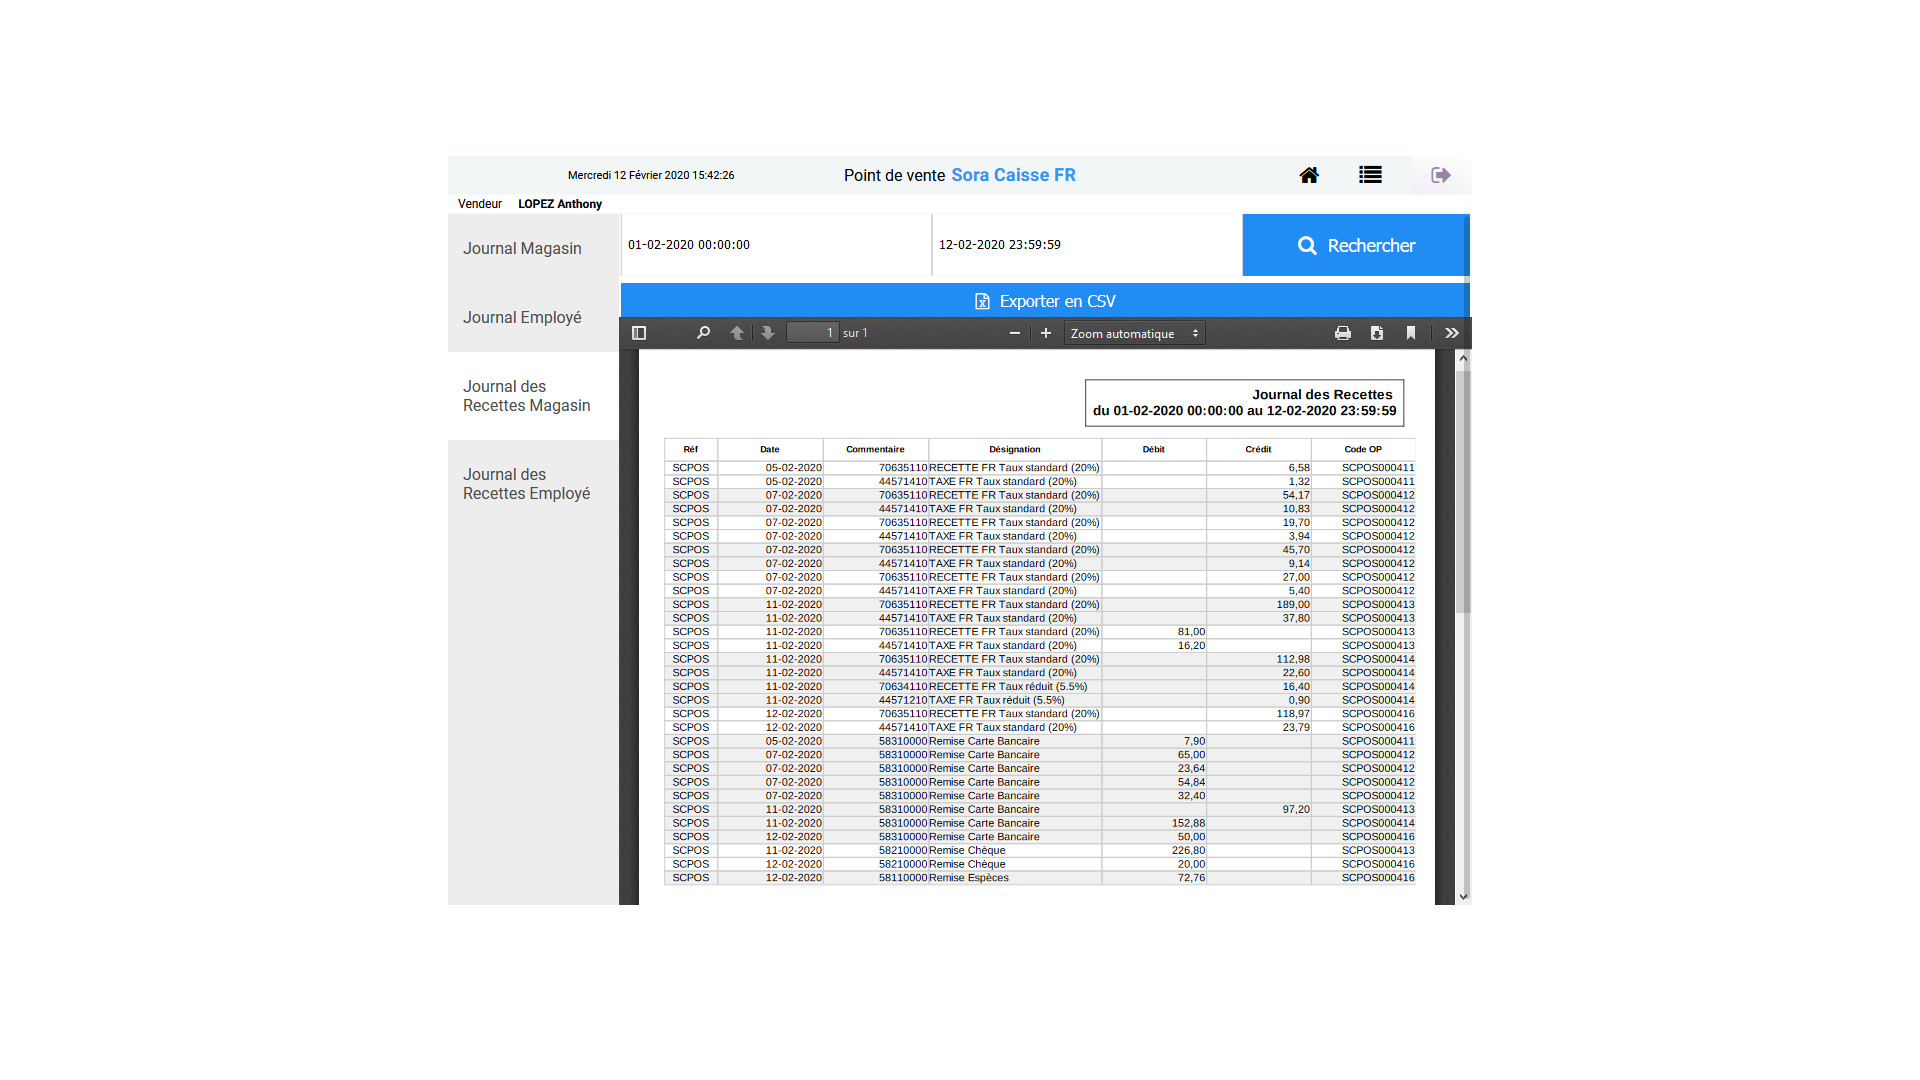Click the logout icon
The height and width of the screenshot is (1080, 1920).
pyautogui.click(x=1440, y=175)
